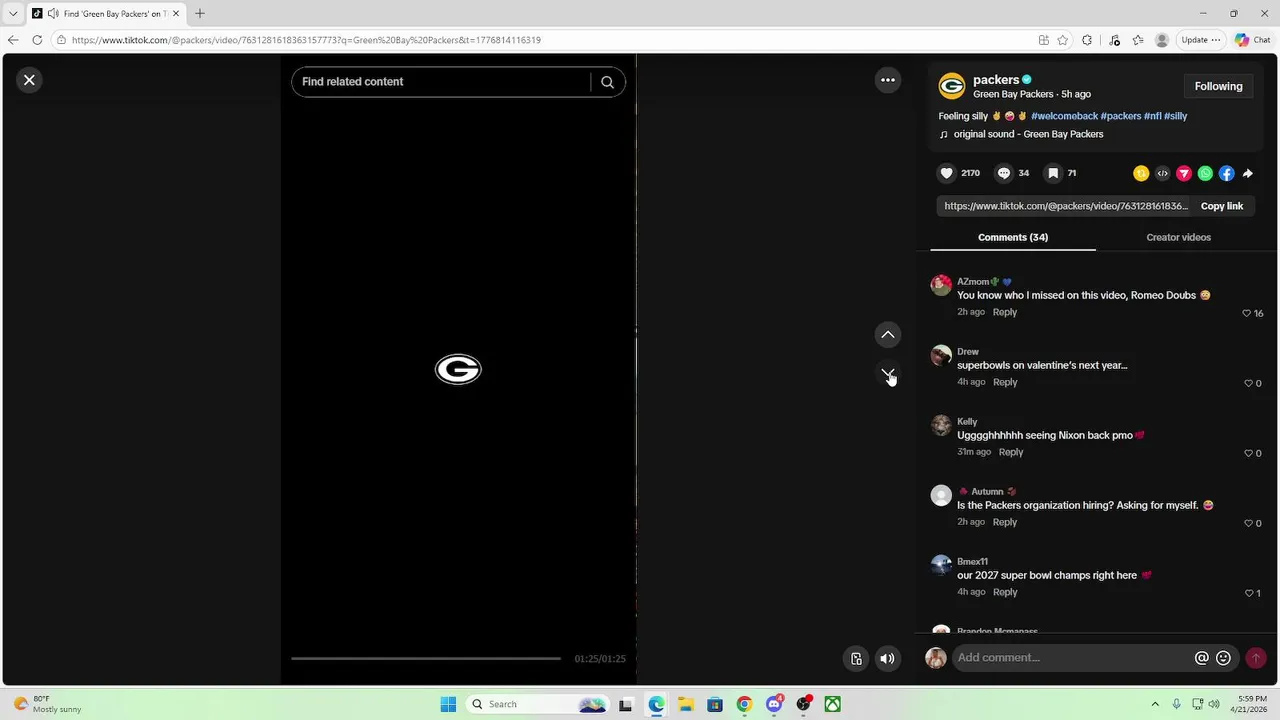Open original sound - Green Bay Packers
Screen dimensions: 1280x720
tap(1028, 134)
